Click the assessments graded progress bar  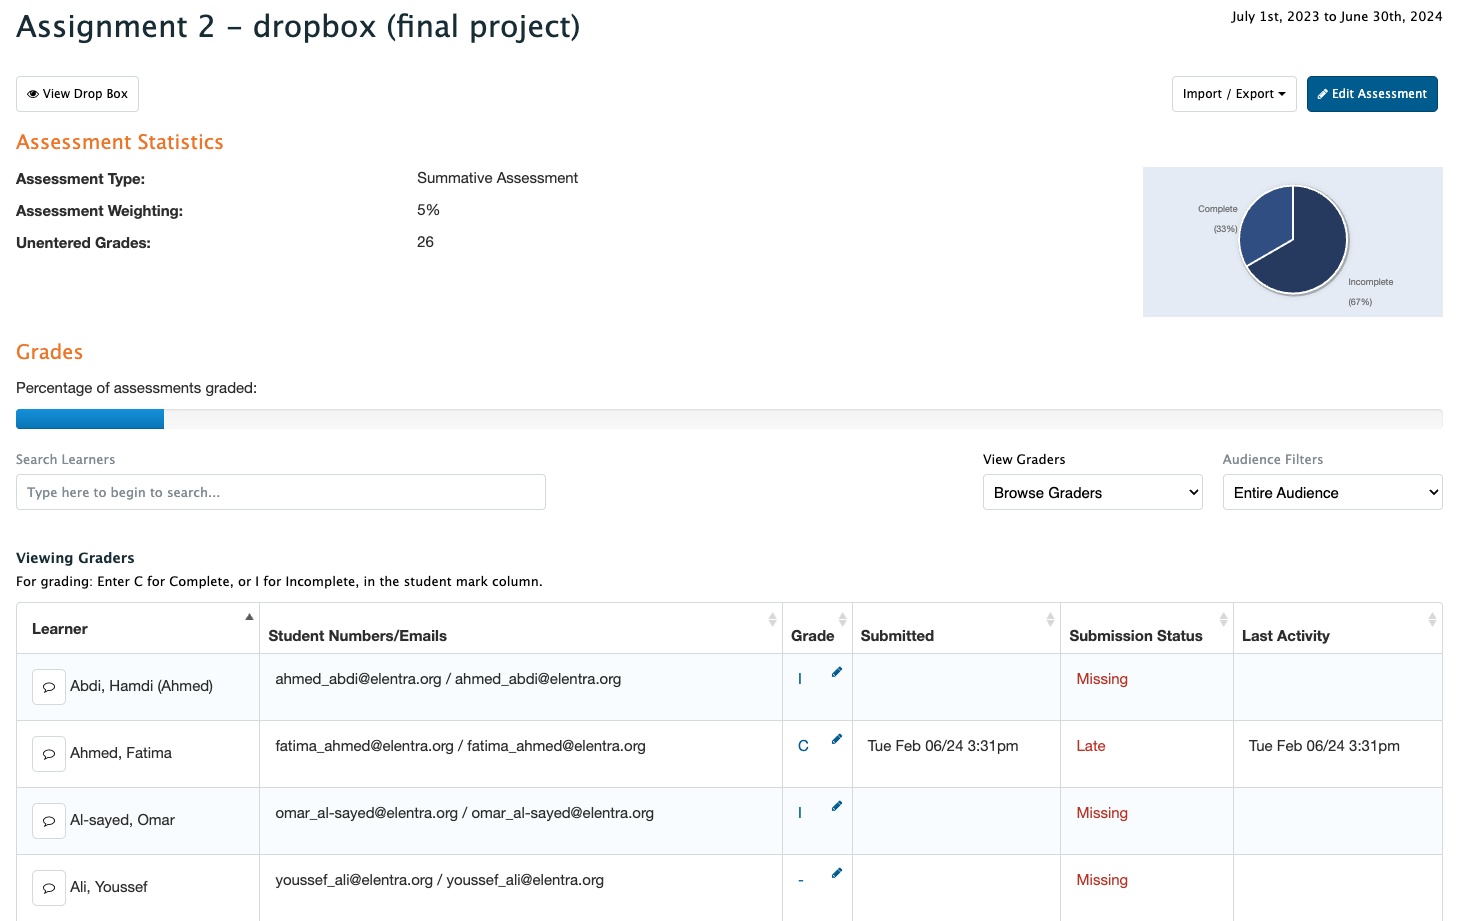pos(728,419)
